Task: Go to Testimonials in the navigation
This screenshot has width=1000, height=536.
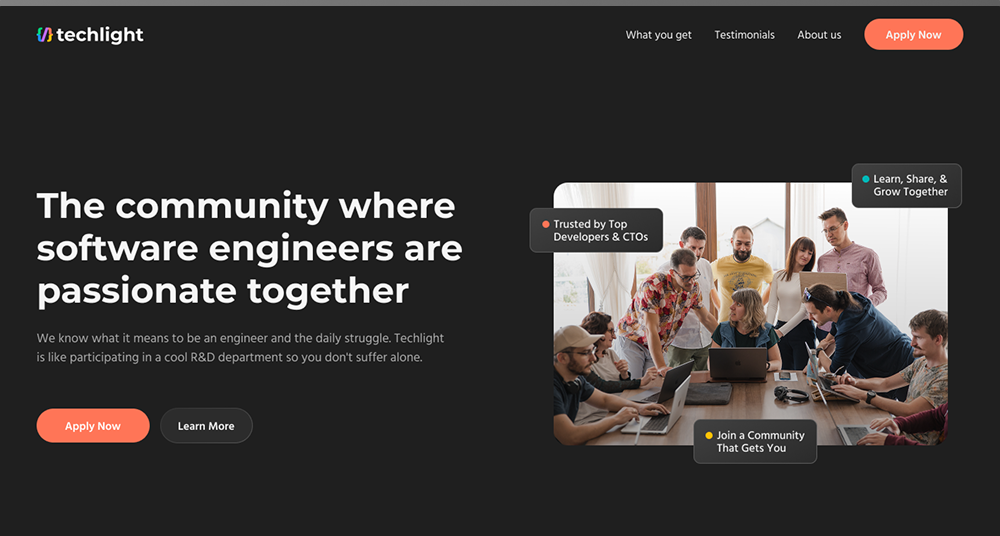Action: tap(744, 35)
